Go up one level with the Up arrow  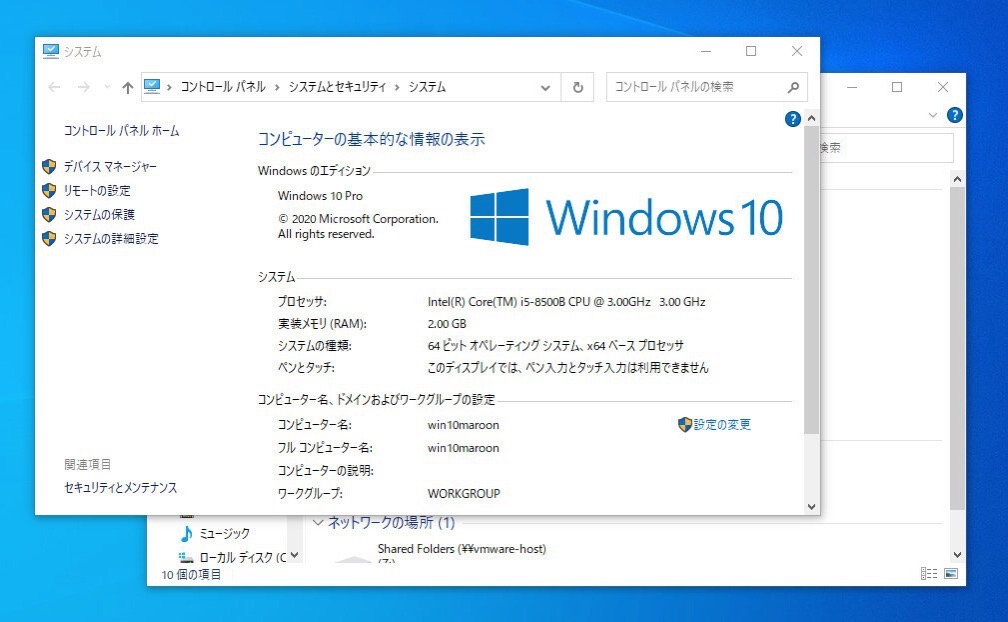(x=127, y=87)
